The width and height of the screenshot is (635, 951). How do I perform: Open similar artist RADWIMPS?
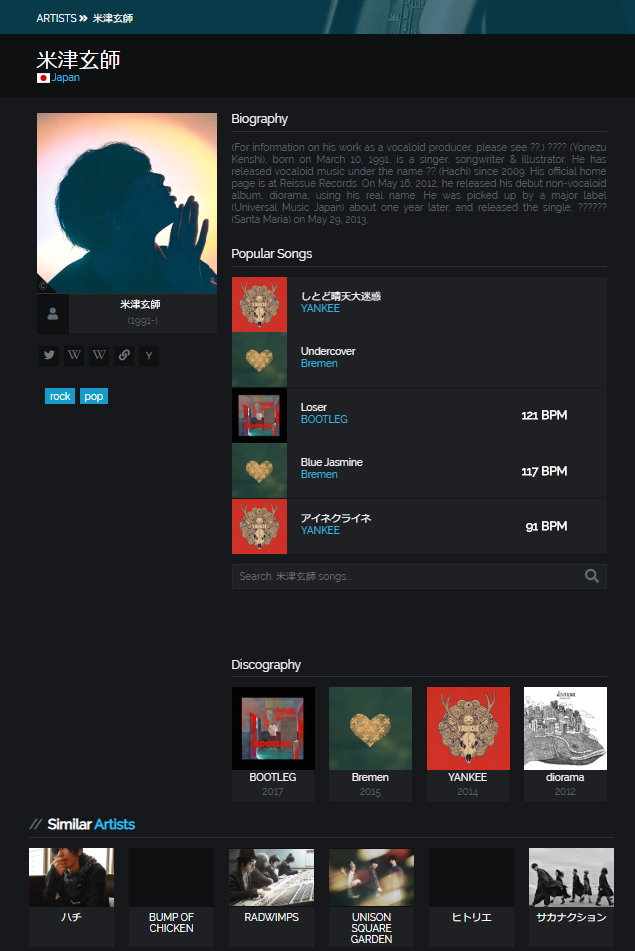(x=272, y=897)
